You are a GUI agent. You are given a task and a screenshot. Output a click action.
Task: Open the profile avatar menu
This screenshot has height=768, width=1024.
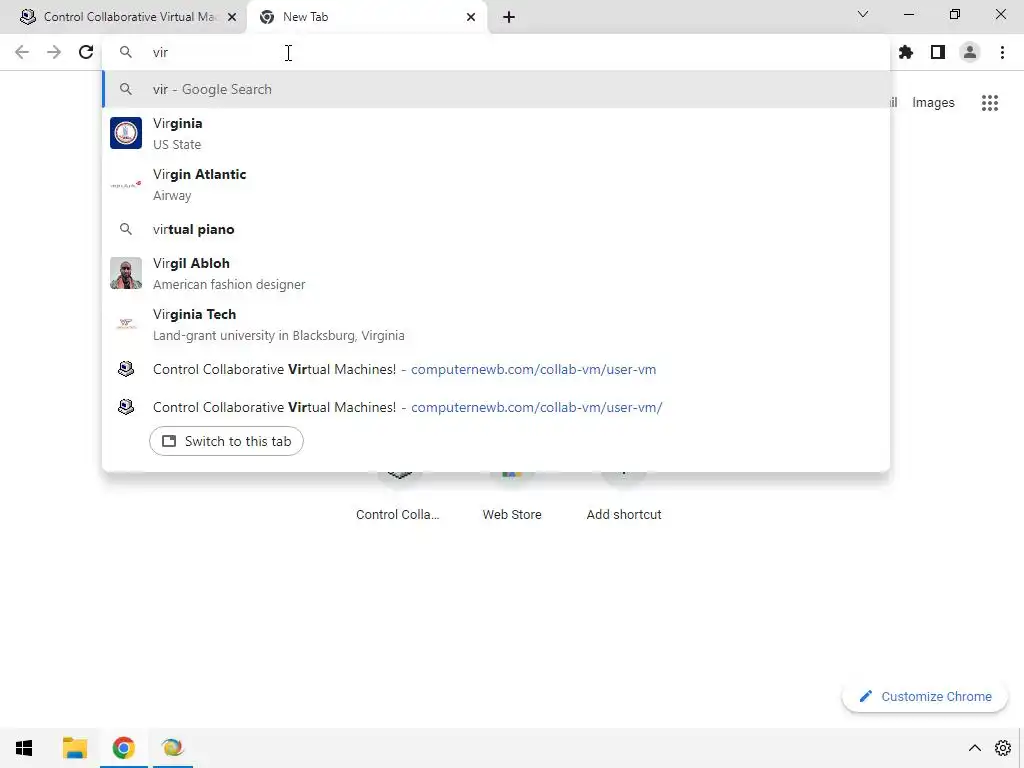(970, 52)
